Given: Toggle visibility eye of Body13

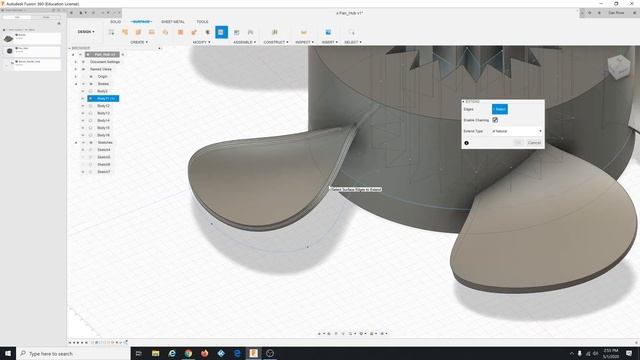Looking at the screenshot, I should (x=83, y=113).
